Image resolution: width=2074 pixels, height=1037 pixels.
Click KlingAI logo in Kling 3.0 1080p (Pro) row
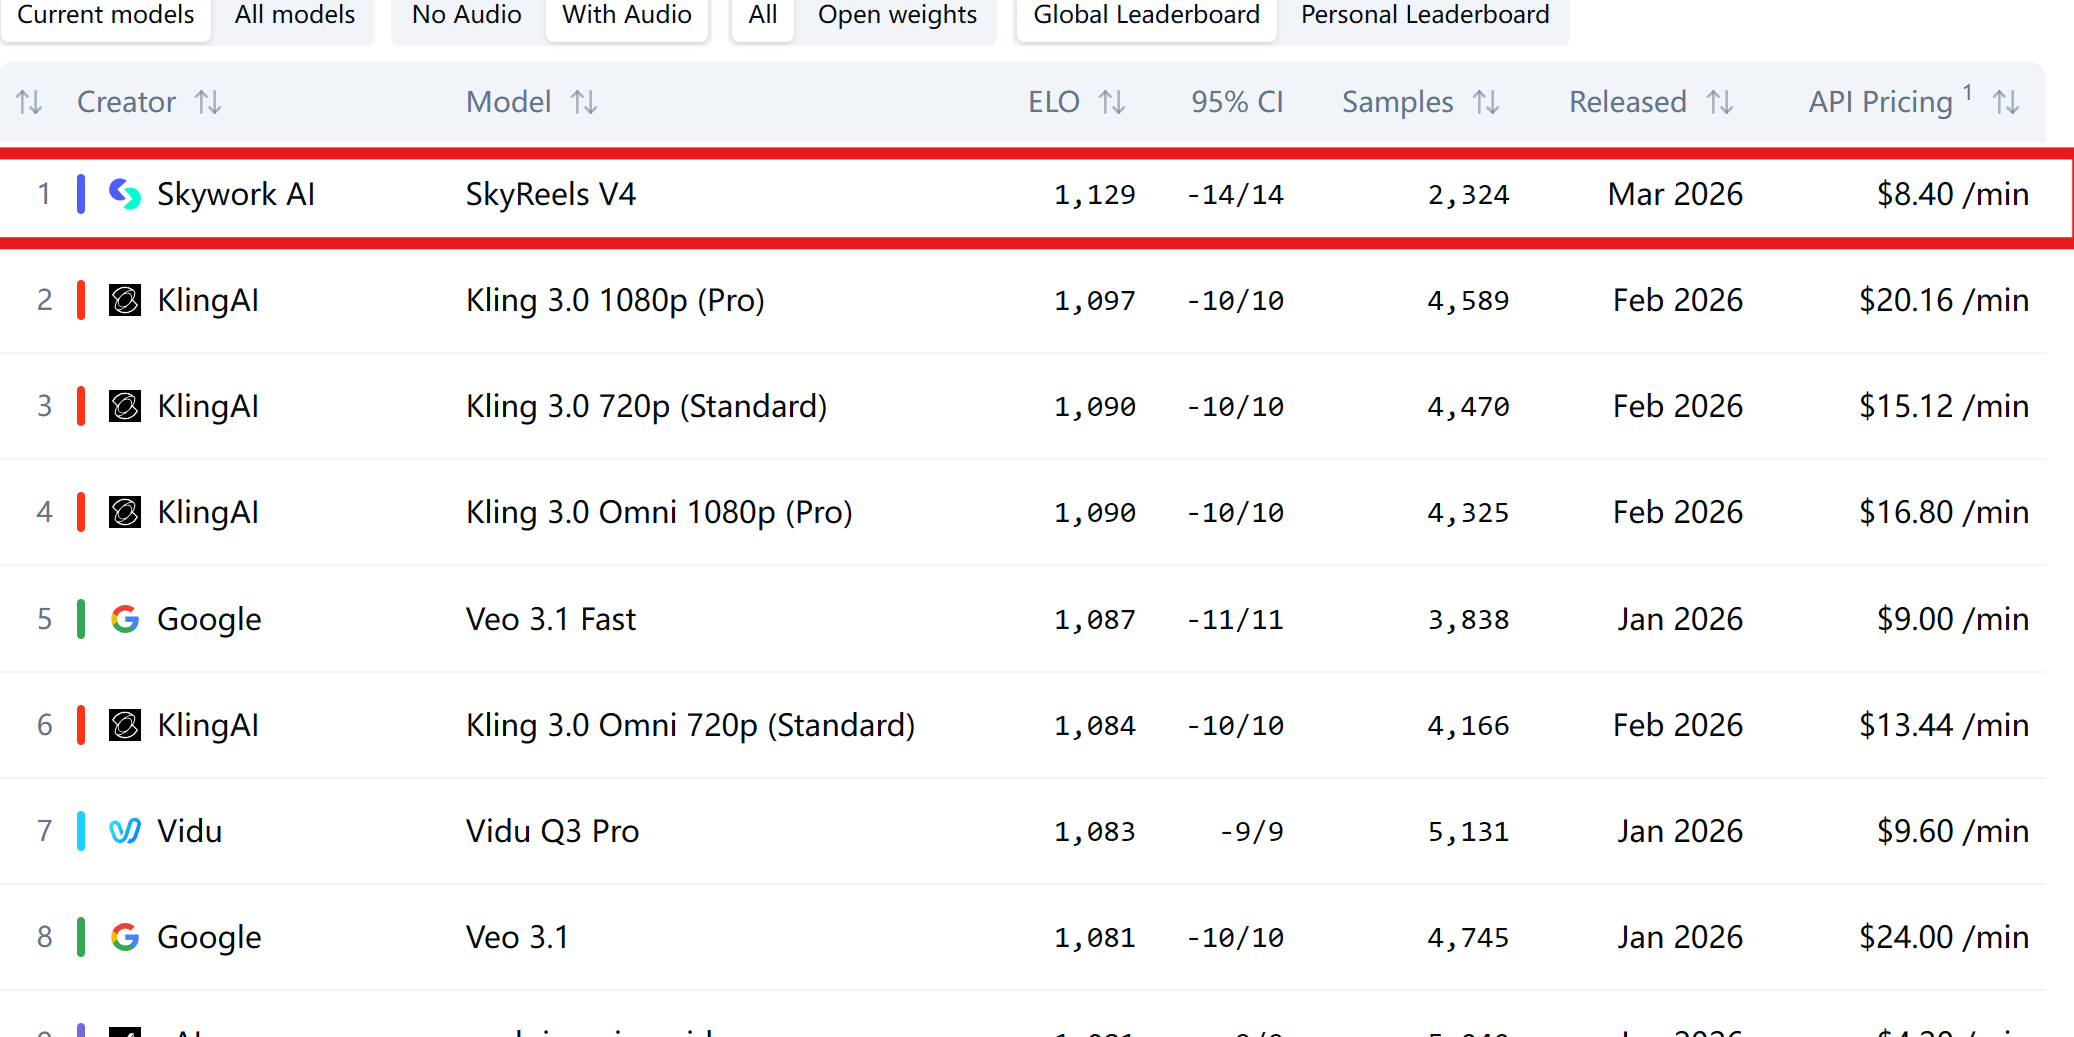tap(125, 300)
